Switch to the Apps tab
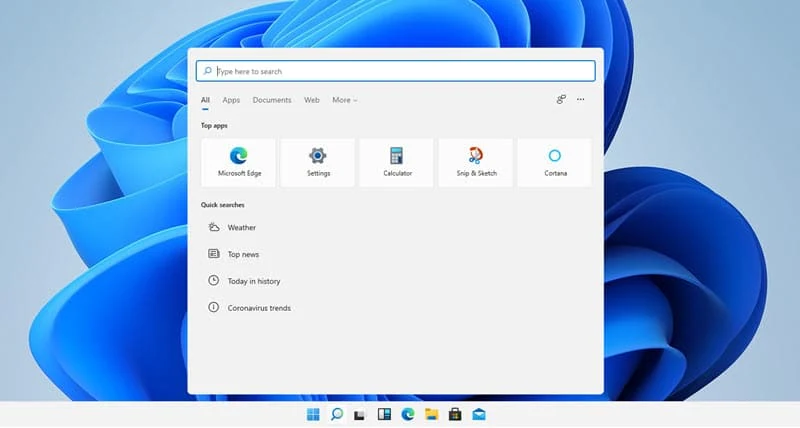The width and height of the screenshot is (800, 428). (x=231, y=100)
